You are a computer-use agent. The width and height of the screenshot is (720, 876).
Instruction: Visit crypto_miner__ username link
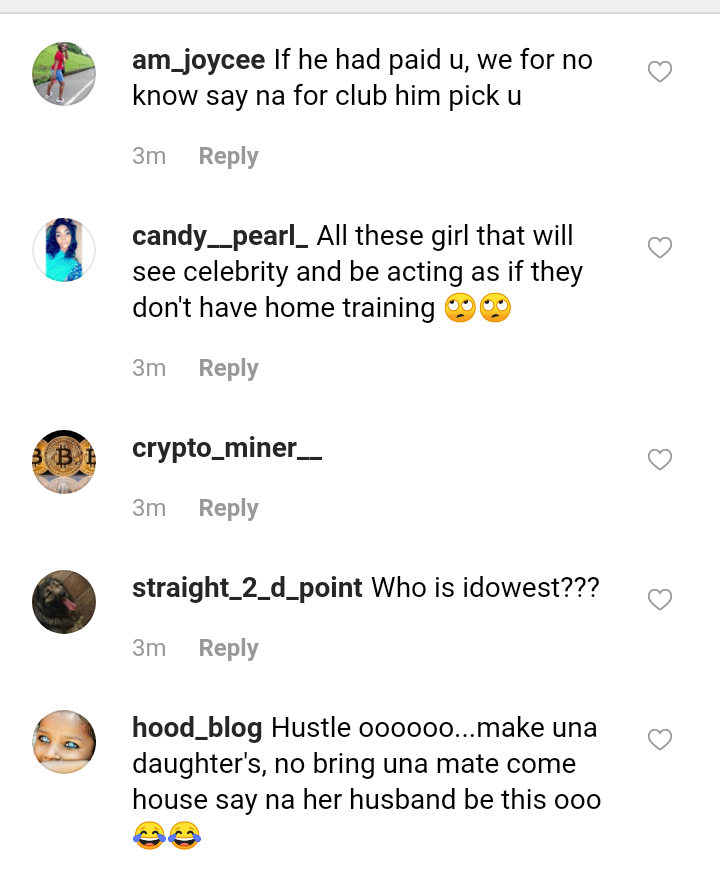227,448
